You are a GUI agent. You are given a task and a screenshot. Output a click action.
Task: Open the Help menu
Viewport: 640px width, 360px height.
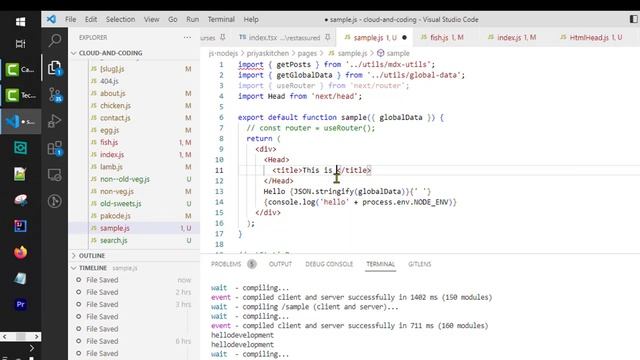click(x=251, y=19)
